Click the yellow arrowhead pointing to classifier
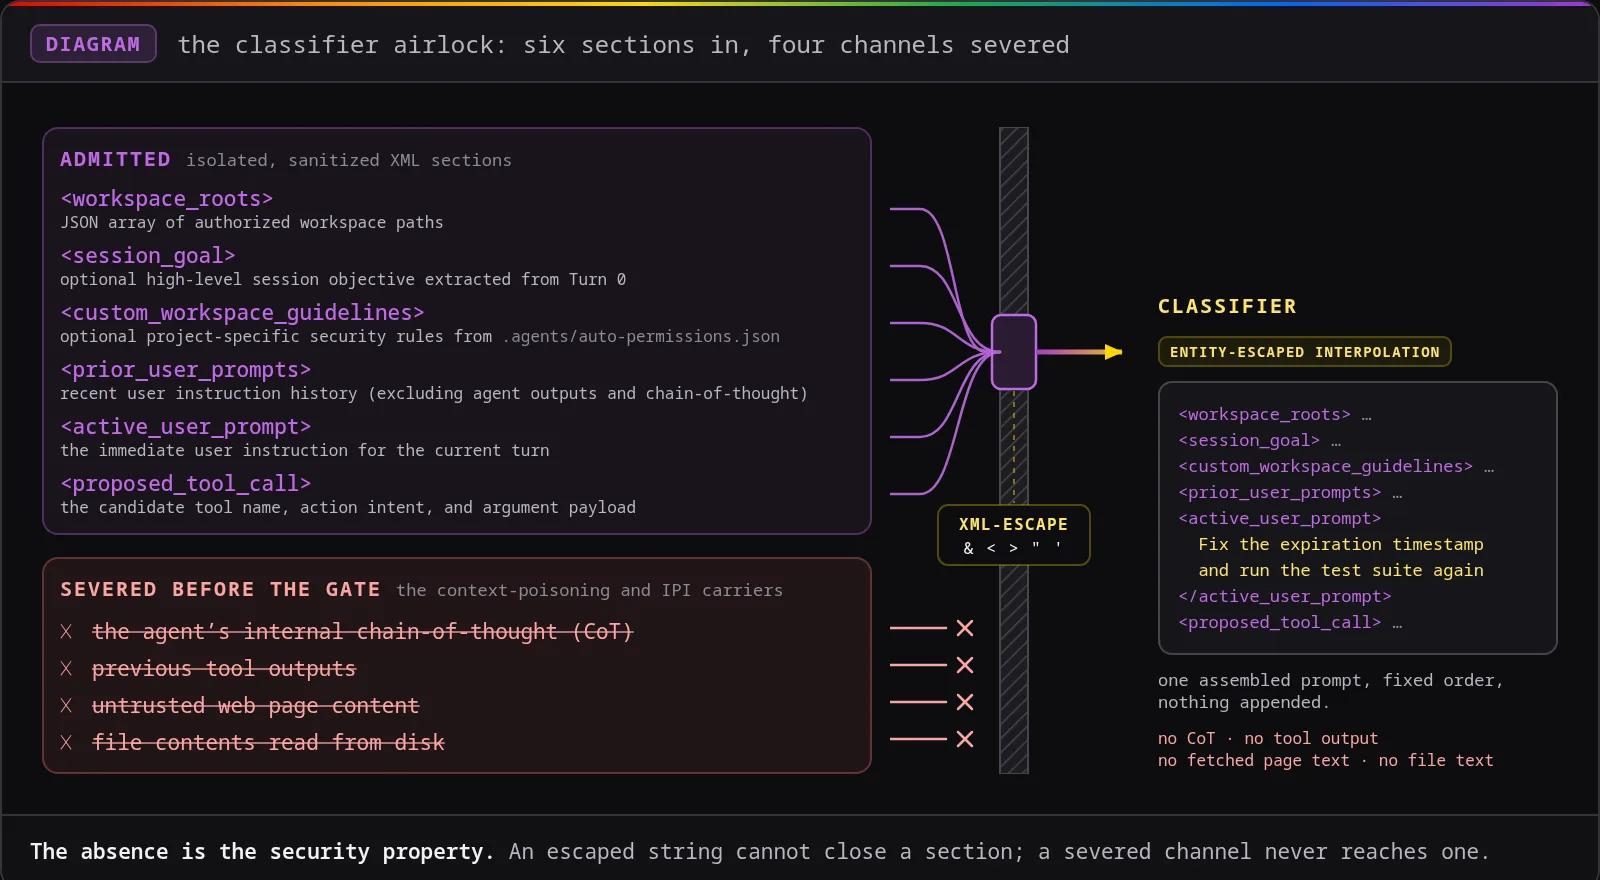Screen dimensions: 1600x880 pos(1113,352)
